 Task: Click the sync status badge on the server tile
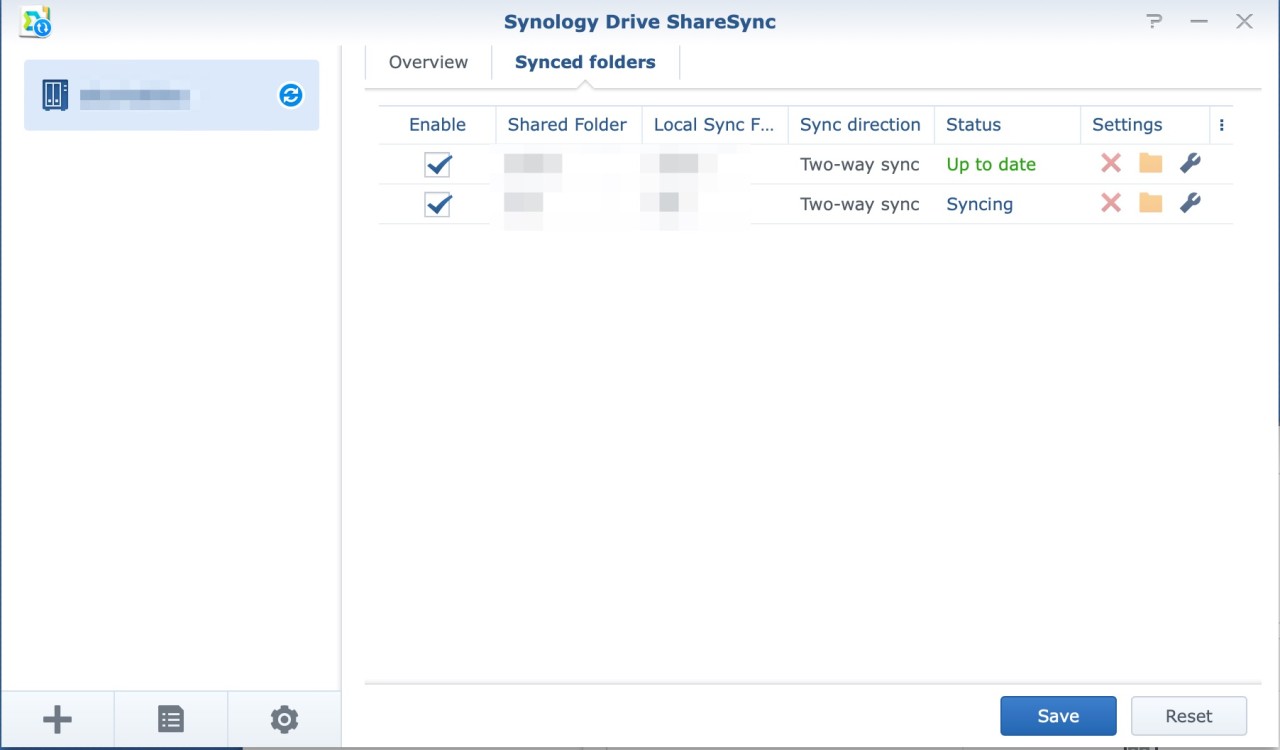pos(289,95)
